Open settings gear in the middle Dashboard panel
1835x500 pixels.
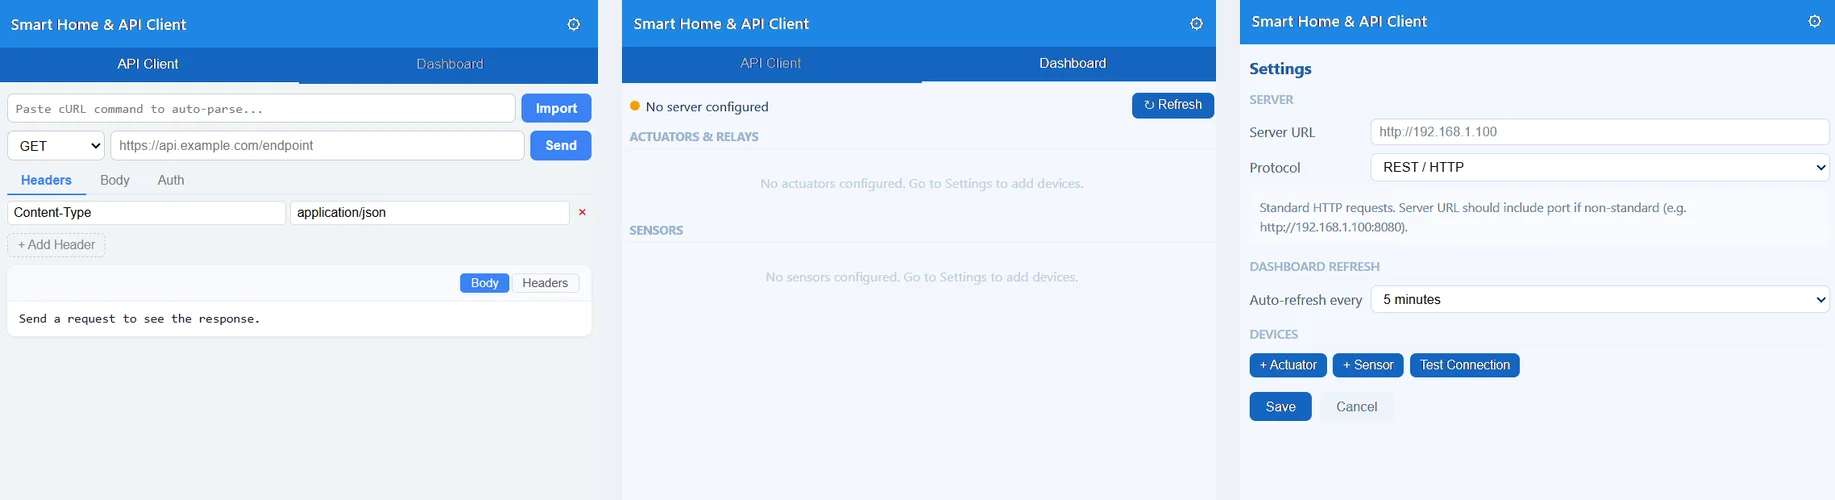click(1197, 23)
